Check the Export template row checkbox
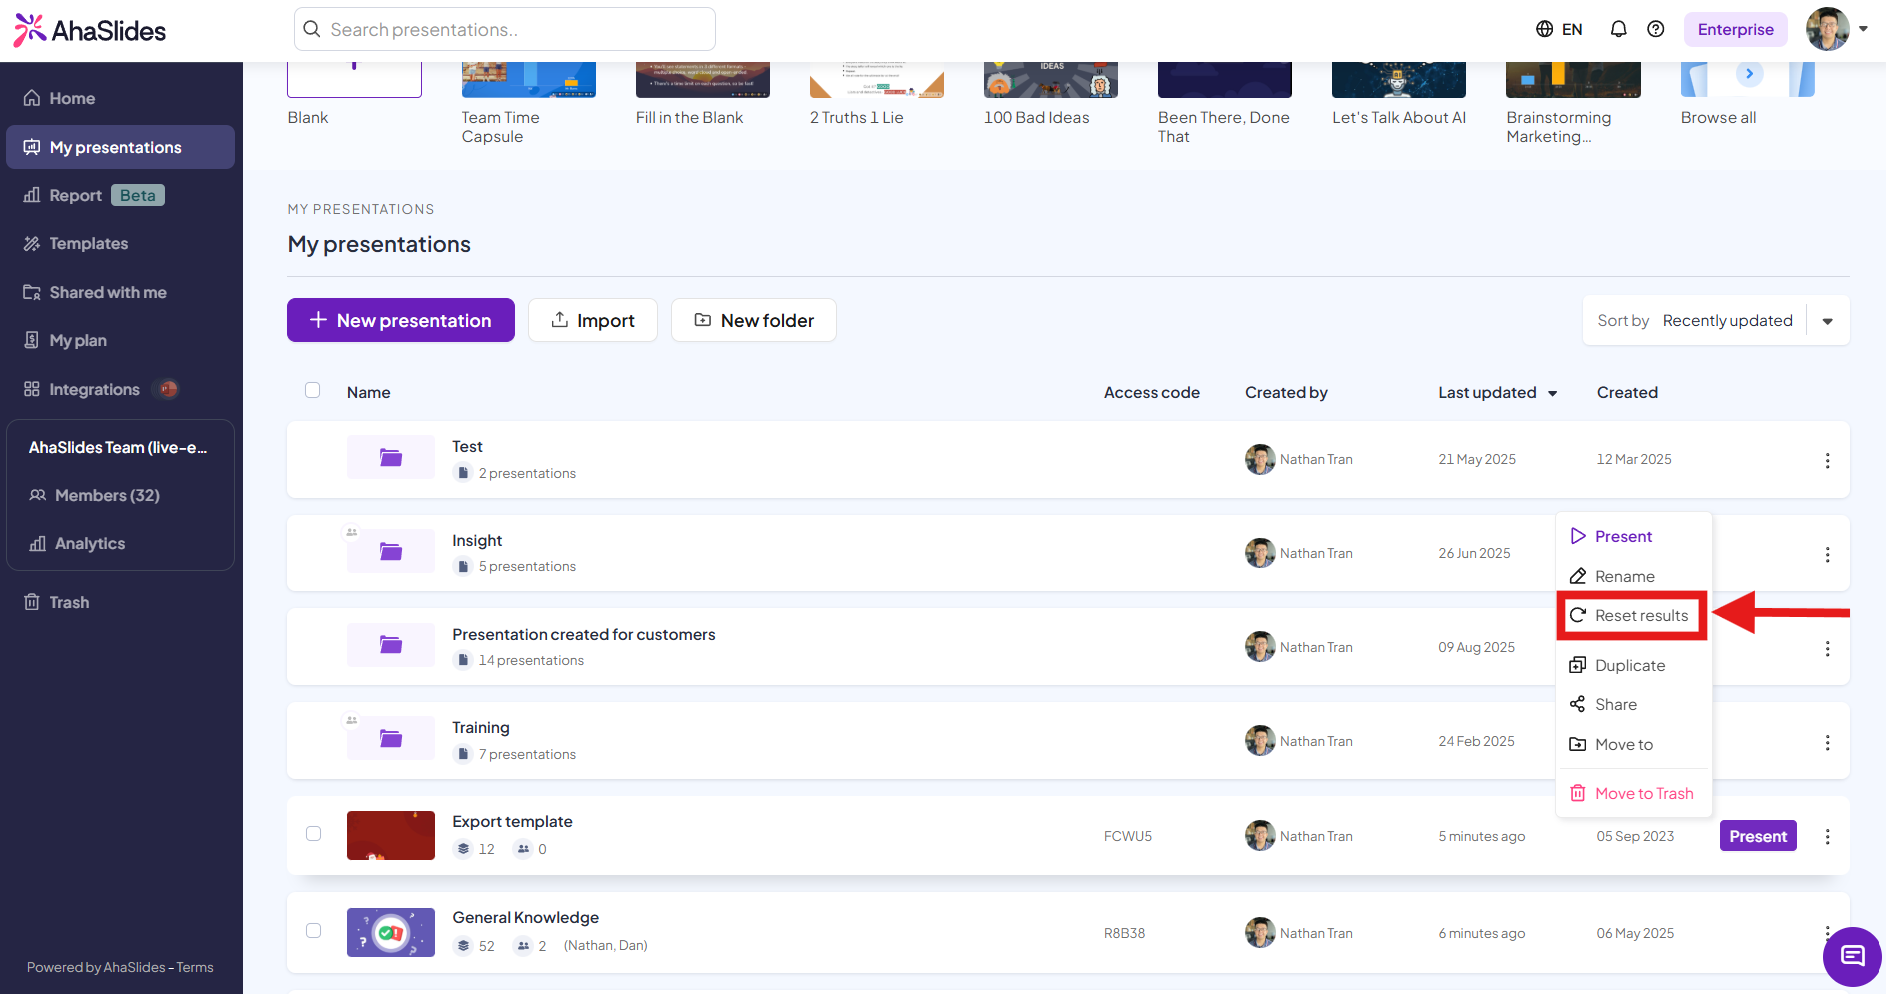 (314, 834)
